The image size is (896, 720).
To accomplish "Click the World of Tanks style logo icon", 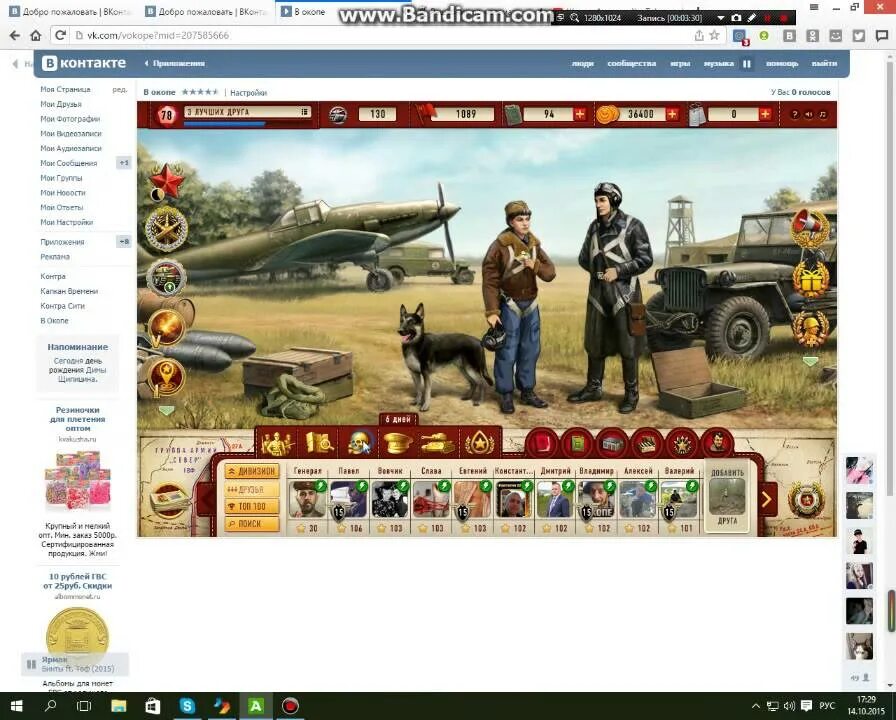I will click(338, 114).
